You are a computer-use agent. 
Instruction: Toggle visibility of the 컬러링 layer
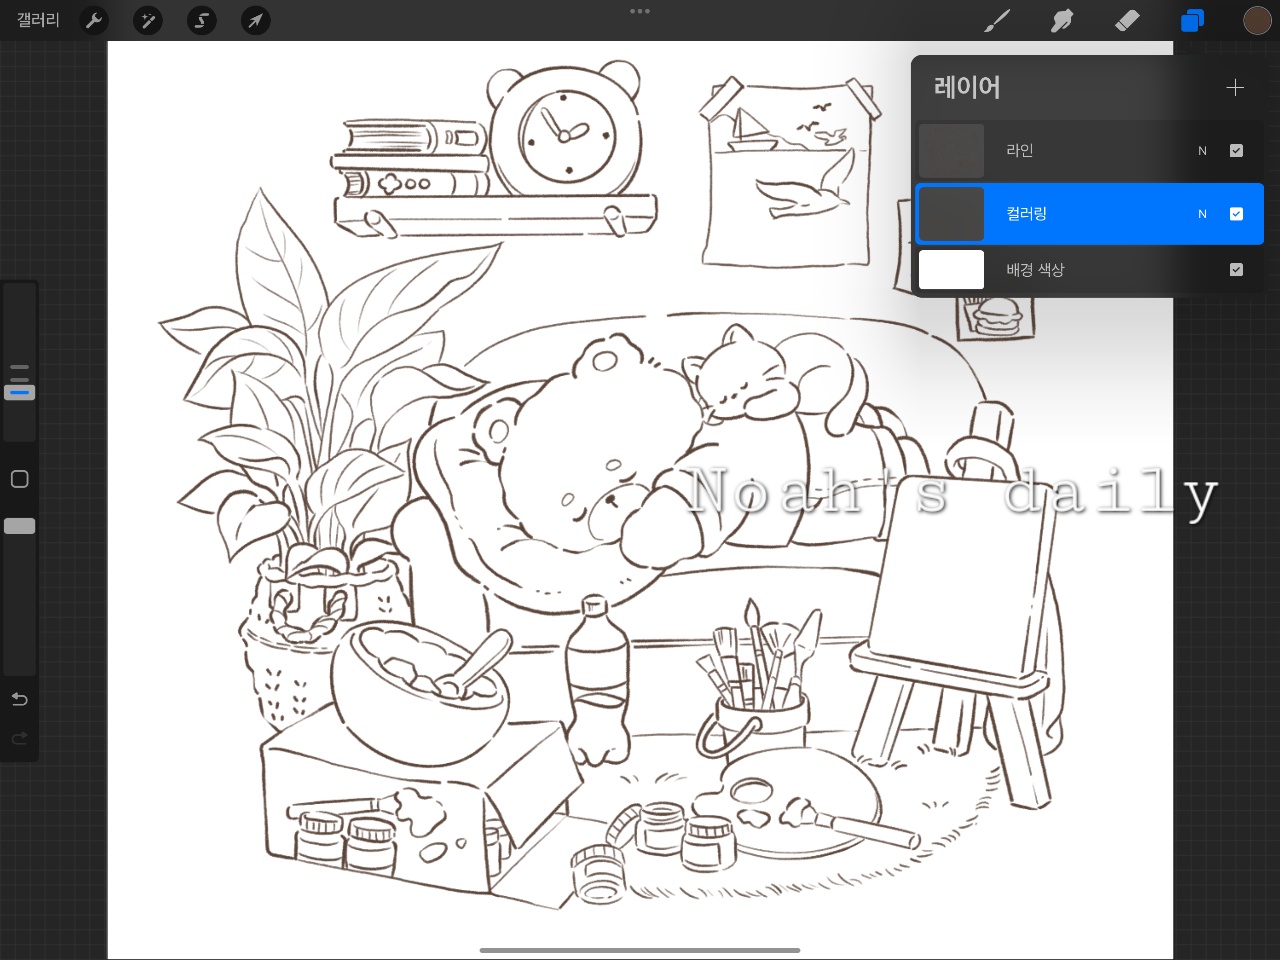1236,214
